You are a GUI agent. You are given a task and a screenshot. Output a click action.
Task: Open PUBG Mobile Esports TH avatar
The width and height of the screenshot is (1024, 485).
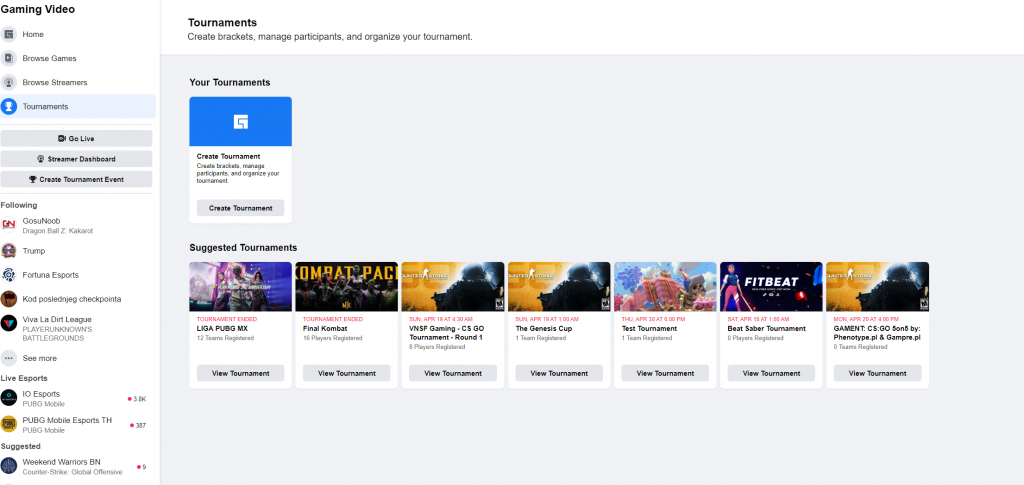(9, 425)
